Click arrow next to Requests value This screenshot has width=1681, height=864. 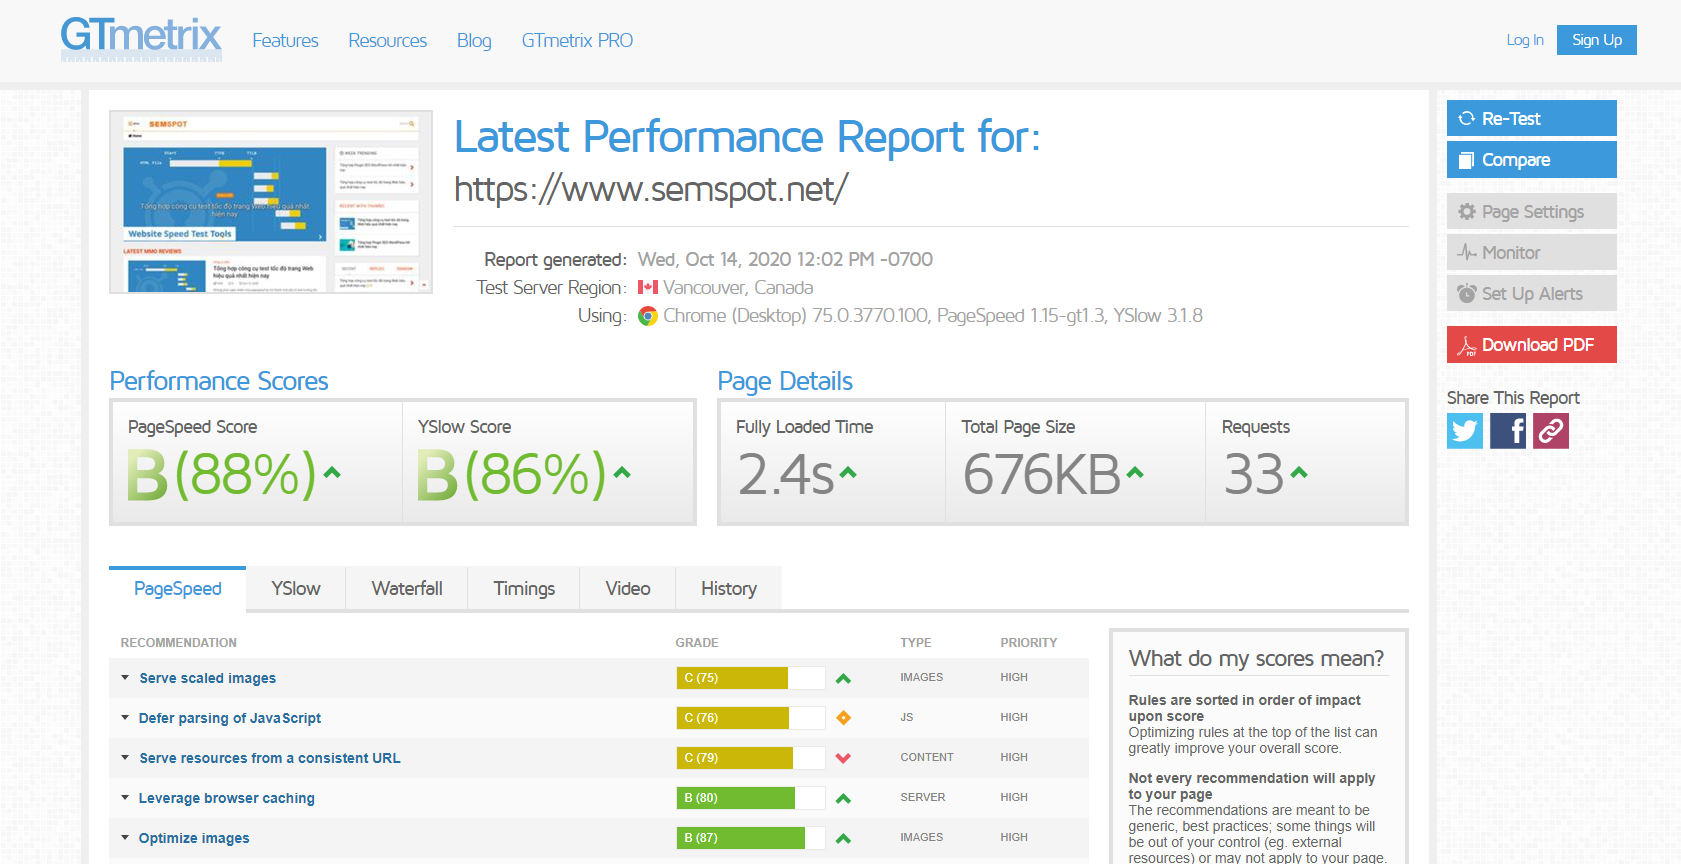pyautogui.click(x=1299, y=473)
